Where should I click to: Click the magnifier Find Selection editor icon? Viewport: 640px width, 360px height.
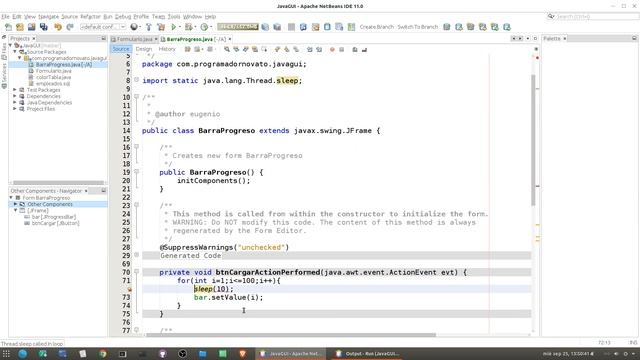227,49
